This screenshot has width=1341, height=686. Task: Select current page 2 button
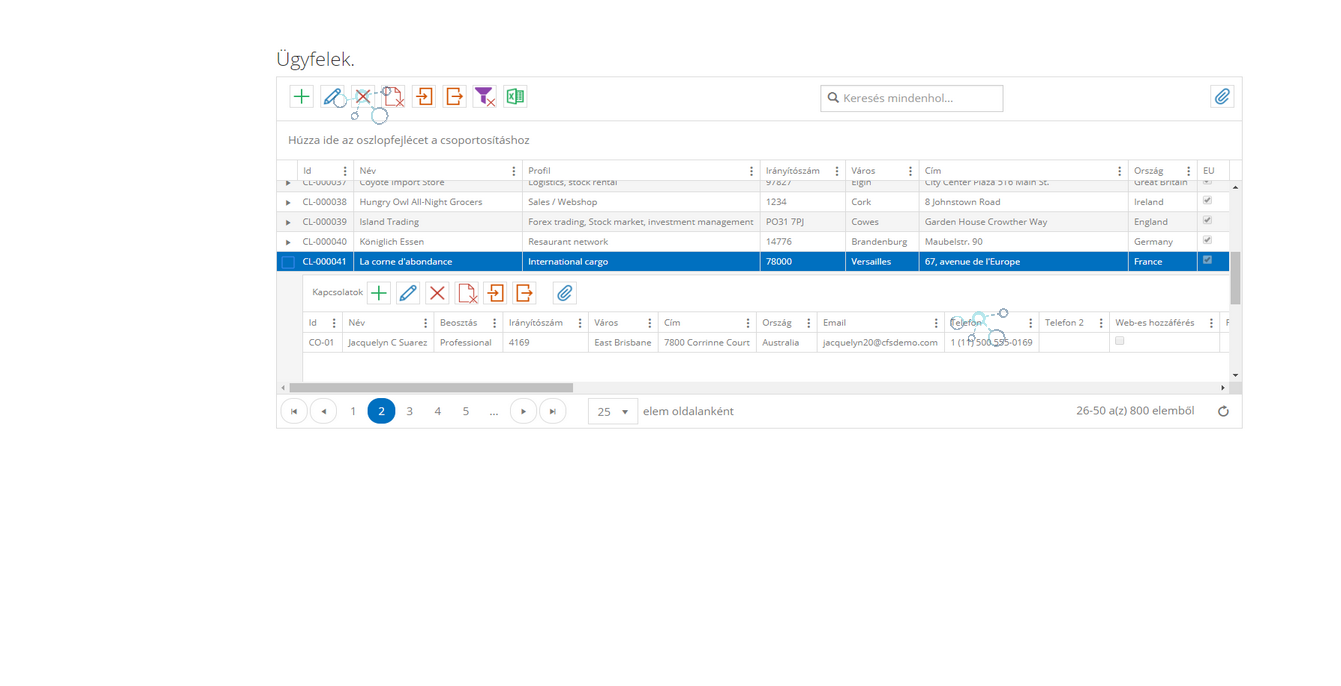pos(381,411)
